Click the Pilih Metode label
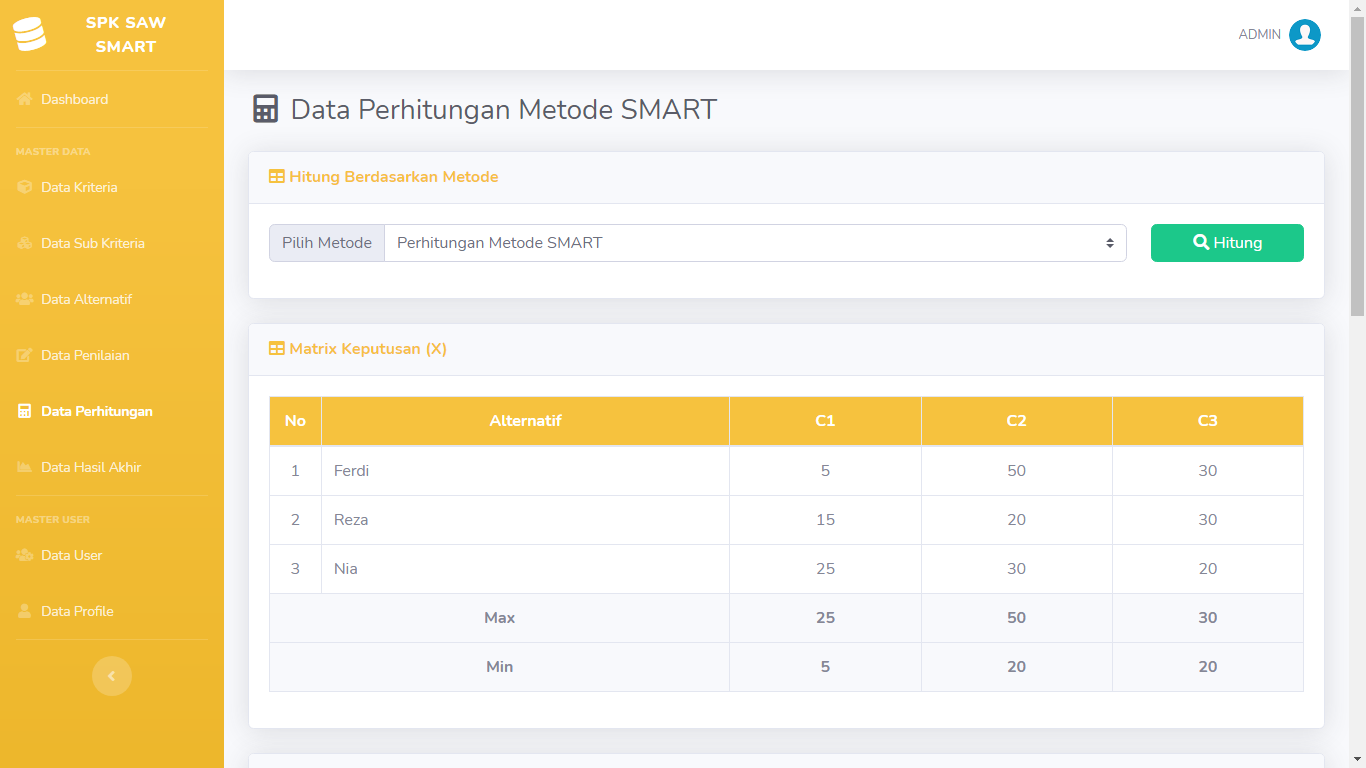 (327, 243)
